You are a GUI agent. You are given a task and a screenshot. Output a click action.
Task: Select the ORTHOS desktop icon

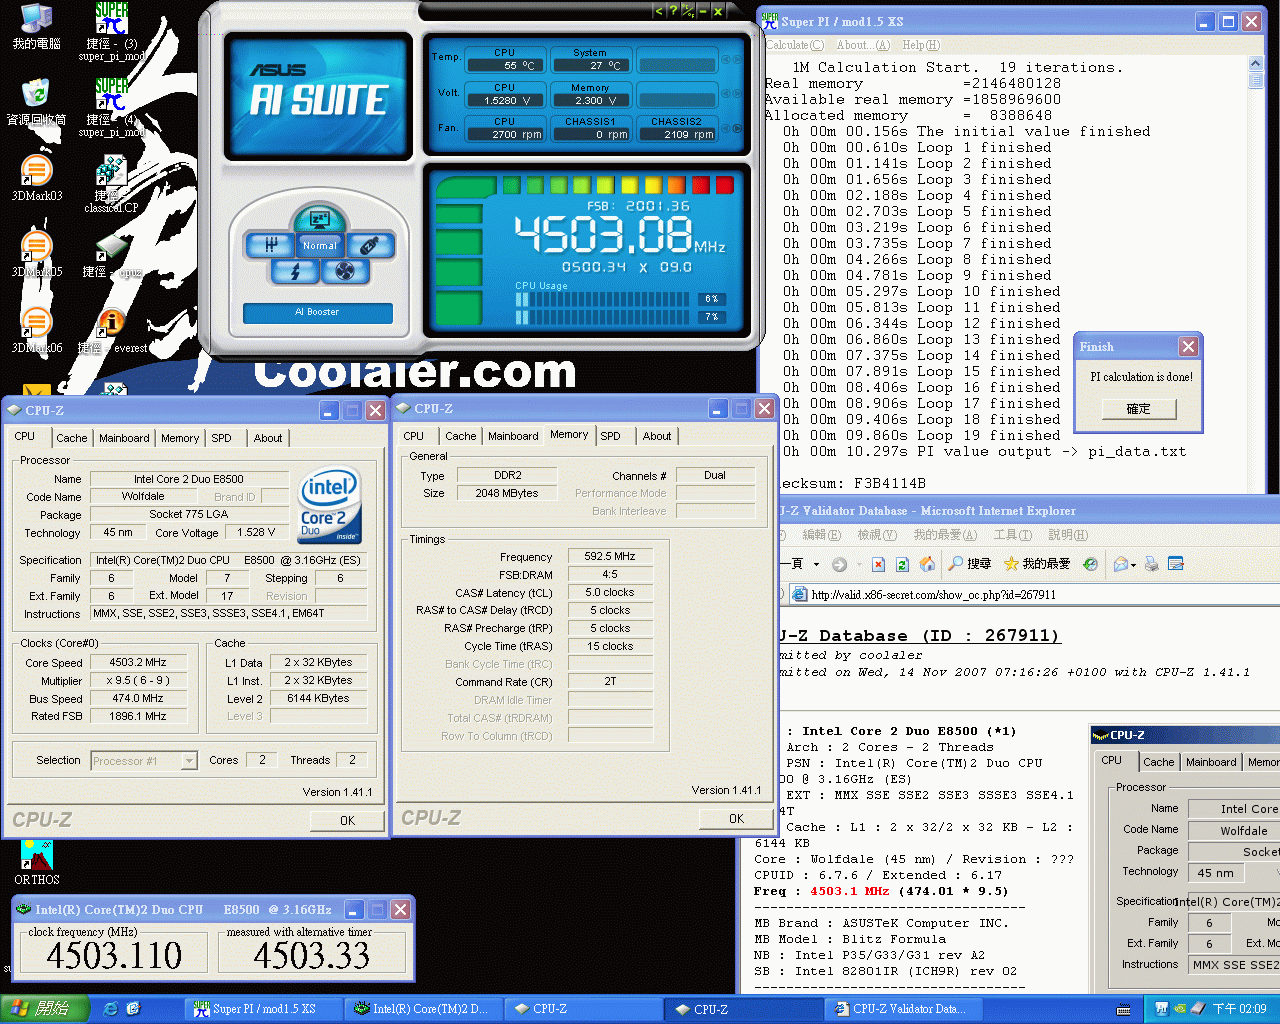pyautogui.click(x=37, y=862)
